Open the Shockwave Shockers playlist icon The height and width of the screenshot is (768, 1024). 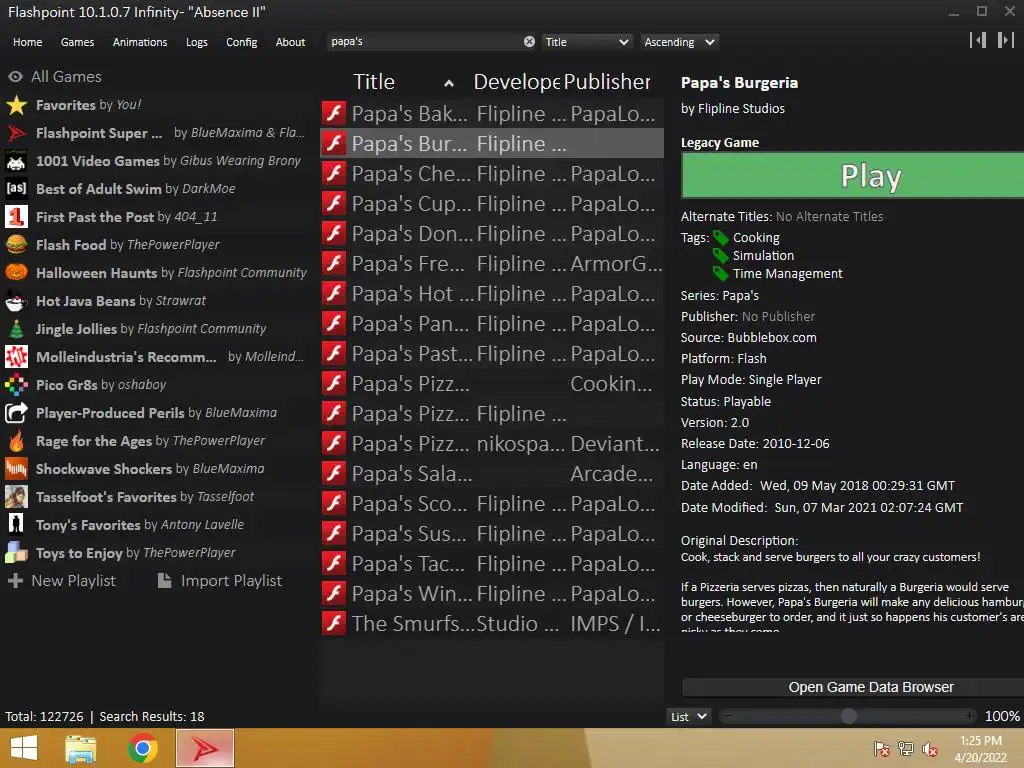[x=16, y=469]
